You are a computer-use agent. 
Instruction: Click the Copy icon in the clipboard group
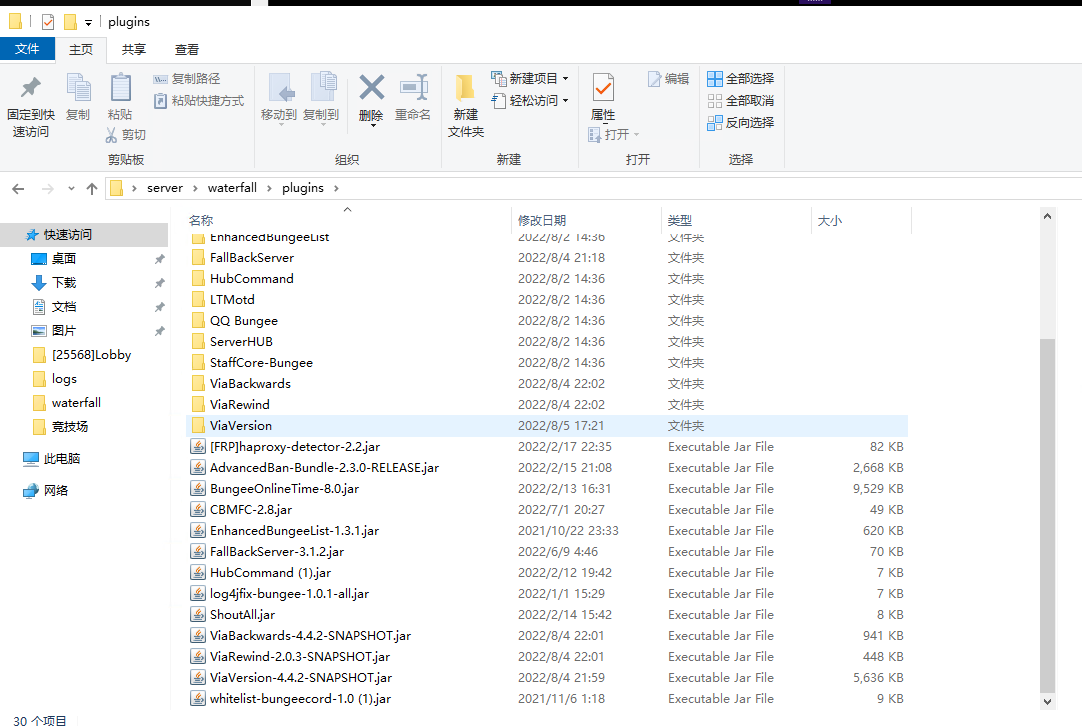coord(78,88)
